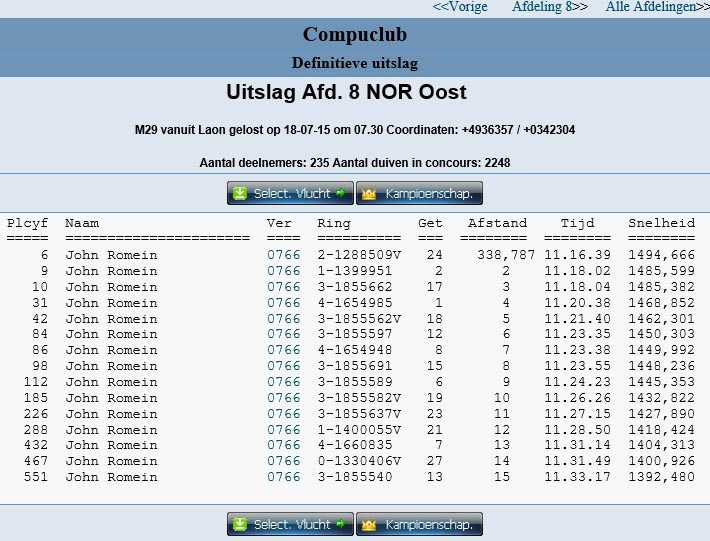Click arrival time 11.26.26
This screenshot has width=710, height=541.
coord(577,397)
